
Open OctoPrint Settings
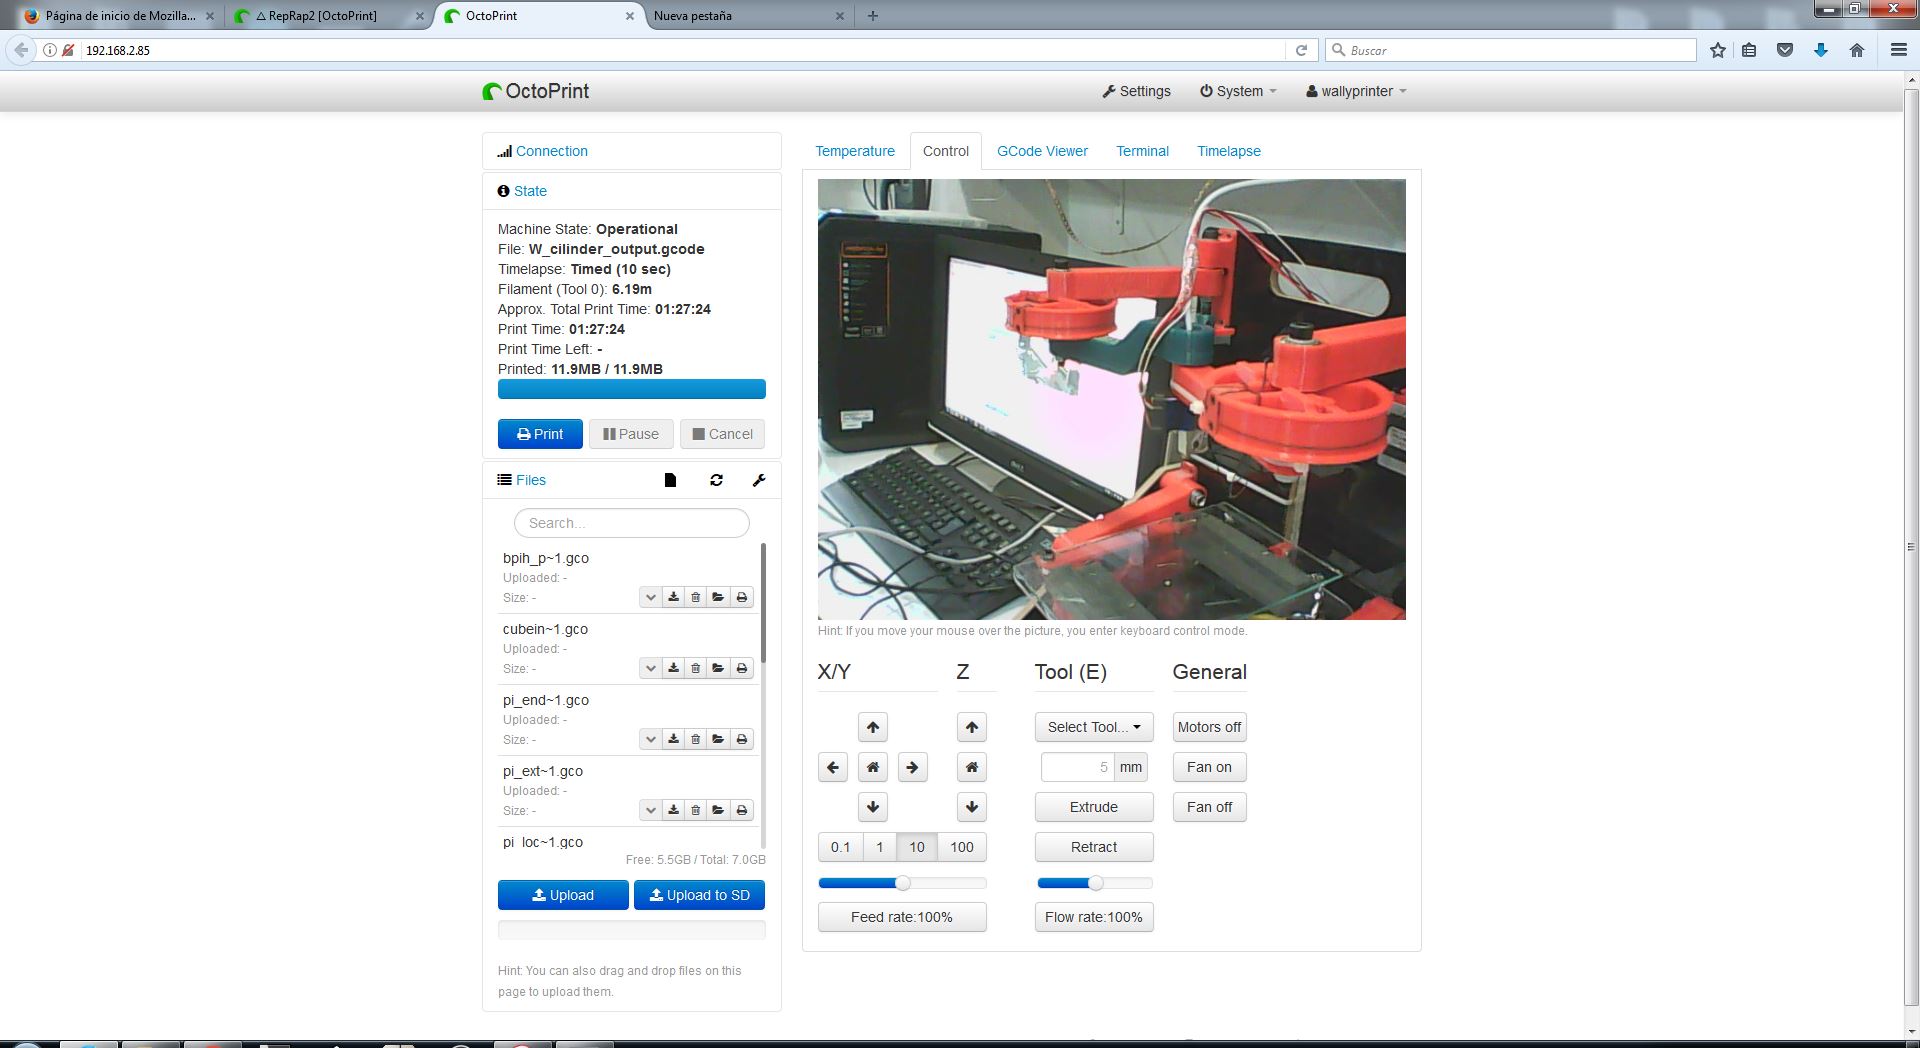[x=1137, y=91]
